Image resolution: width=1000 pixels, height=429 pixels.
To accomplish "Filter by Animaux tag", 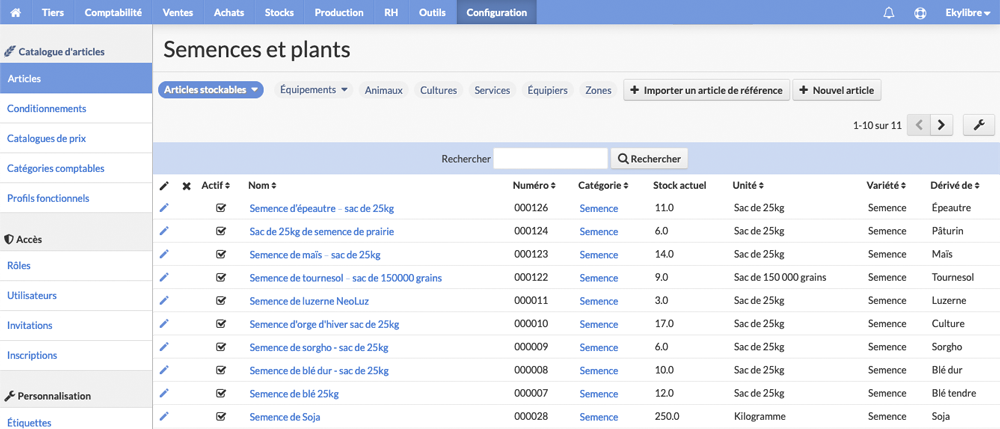I will click(383, 91).
